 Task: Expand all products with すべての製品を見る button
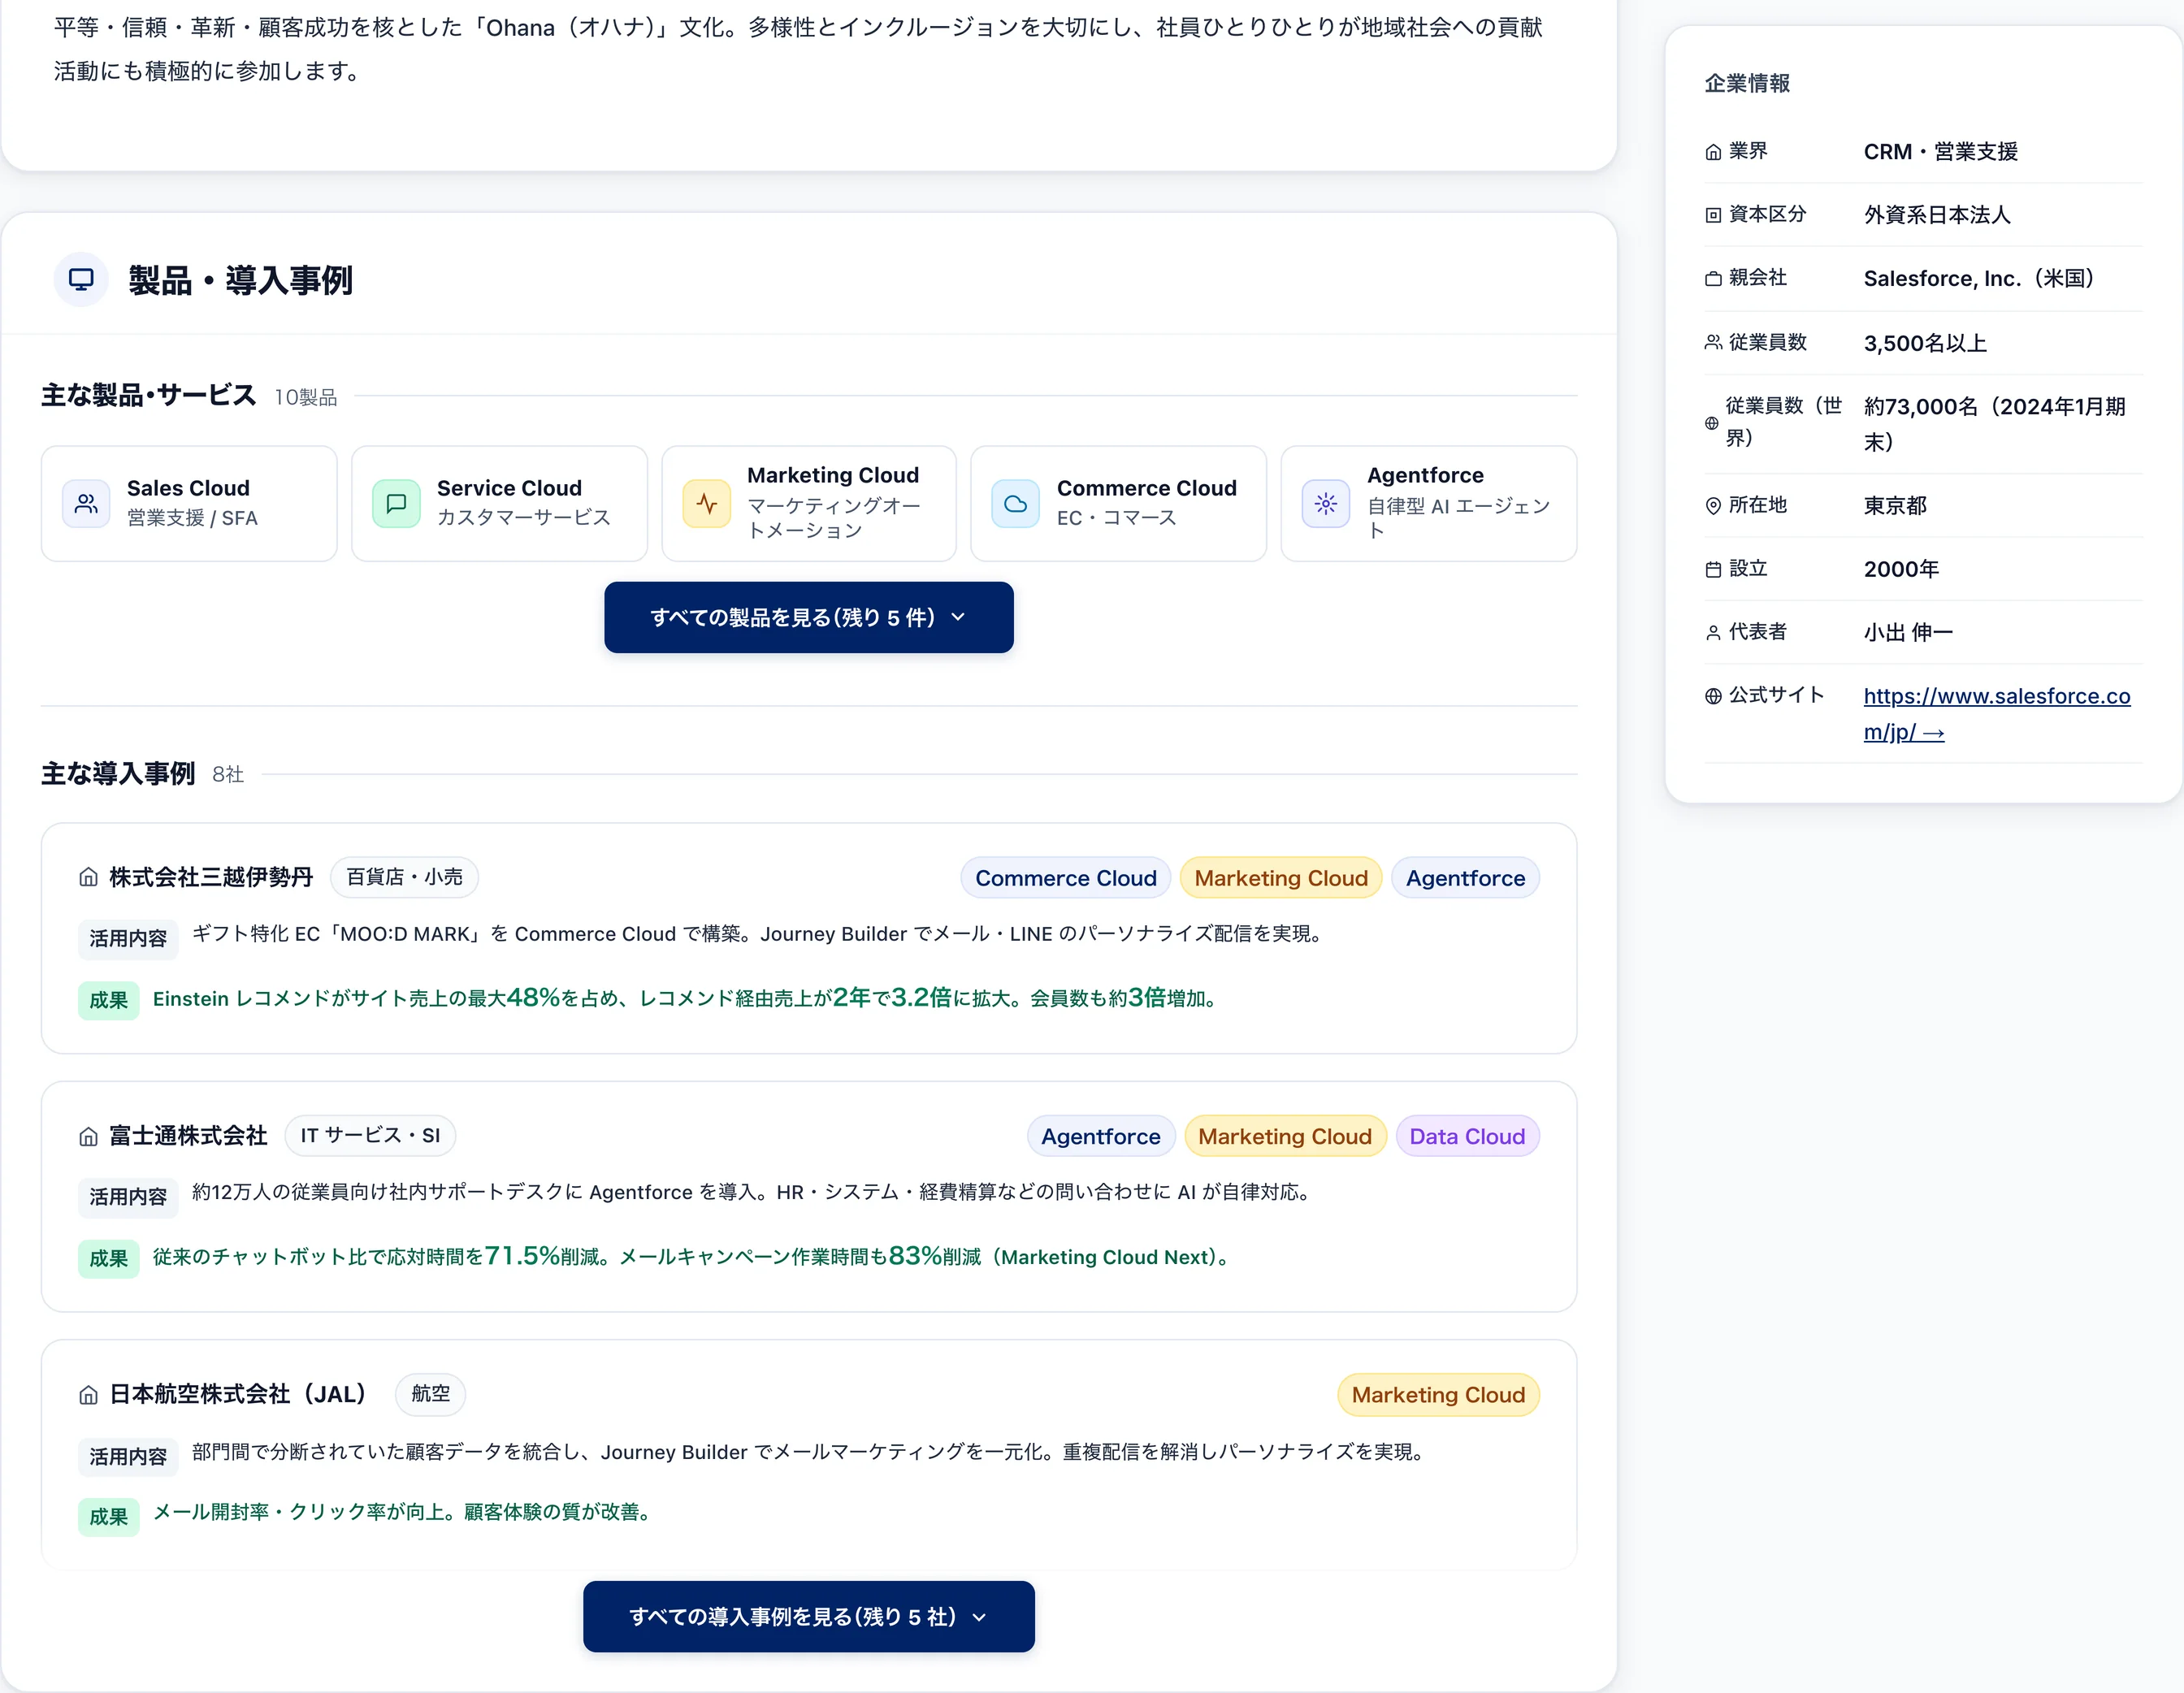[x=808, y=617]
